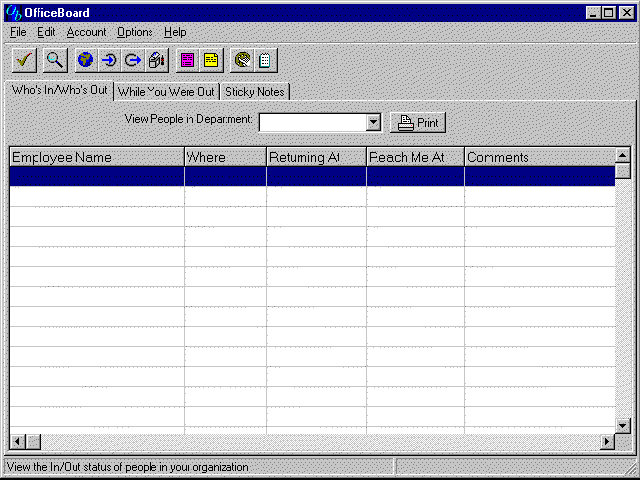640x480 pixels.
Task: Click the vertical scrollbar down arrow
Action: [623, 425]
